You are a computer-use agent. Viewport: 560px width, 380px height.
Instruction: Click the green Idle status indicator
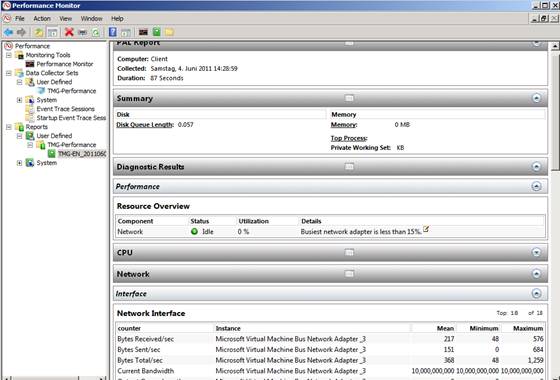tap(194, 231)
